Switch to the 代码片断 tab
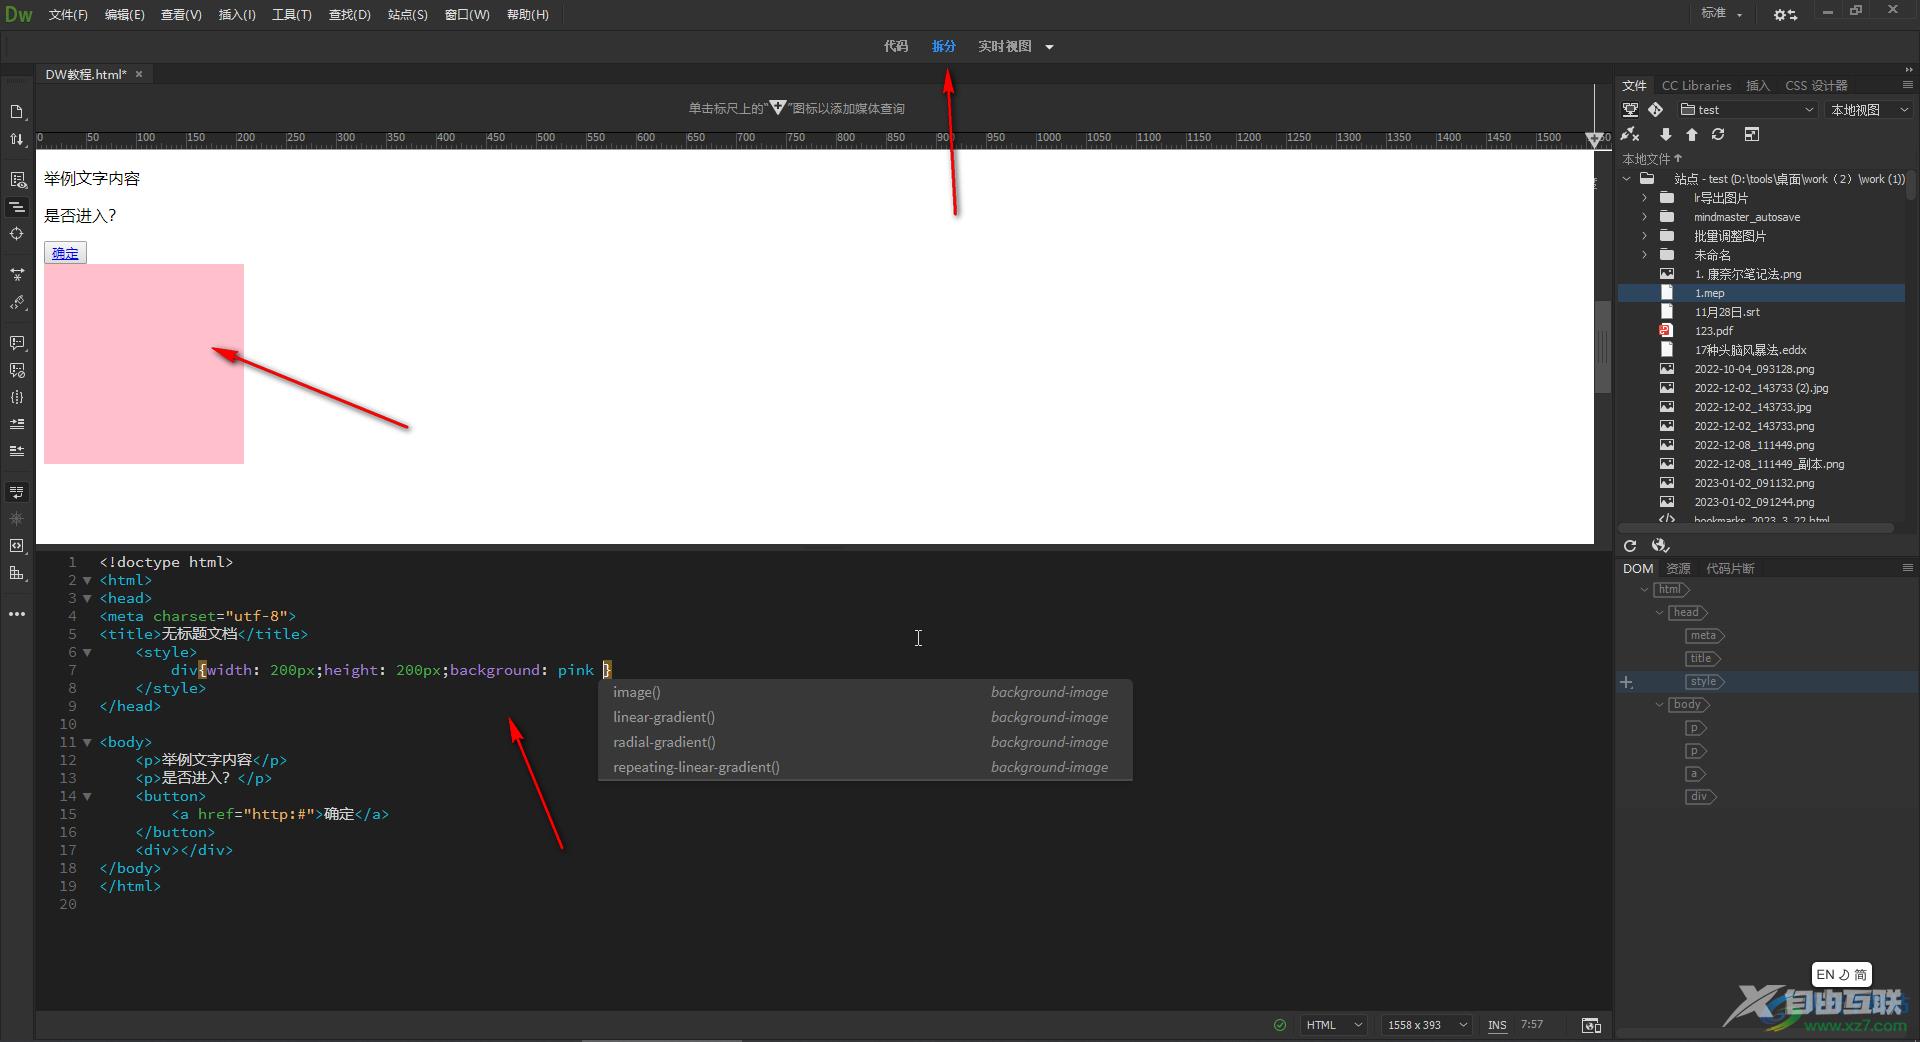 pyautogui.click(x=1730, y=568)
